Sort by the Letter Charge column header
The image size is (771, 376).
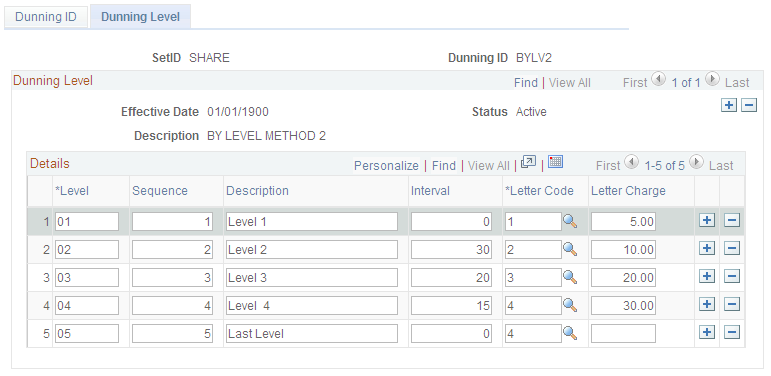628,191
